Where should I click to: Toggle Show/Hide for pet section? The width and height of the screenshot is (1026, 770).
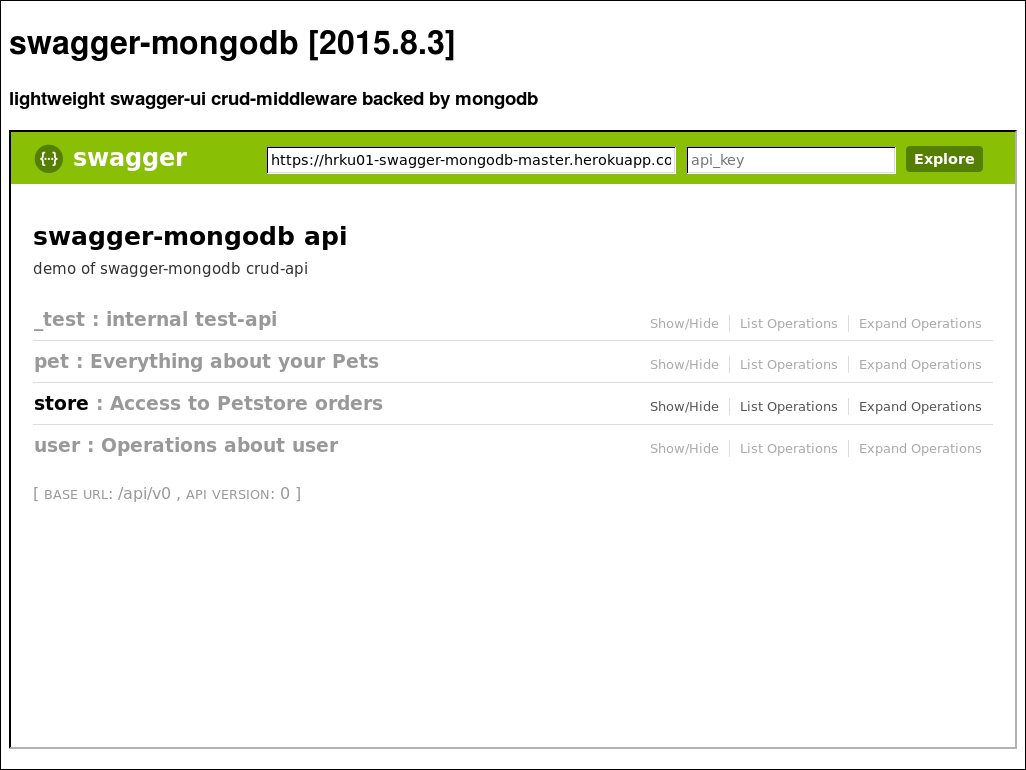pyautogui.click(x=684, y=364)
